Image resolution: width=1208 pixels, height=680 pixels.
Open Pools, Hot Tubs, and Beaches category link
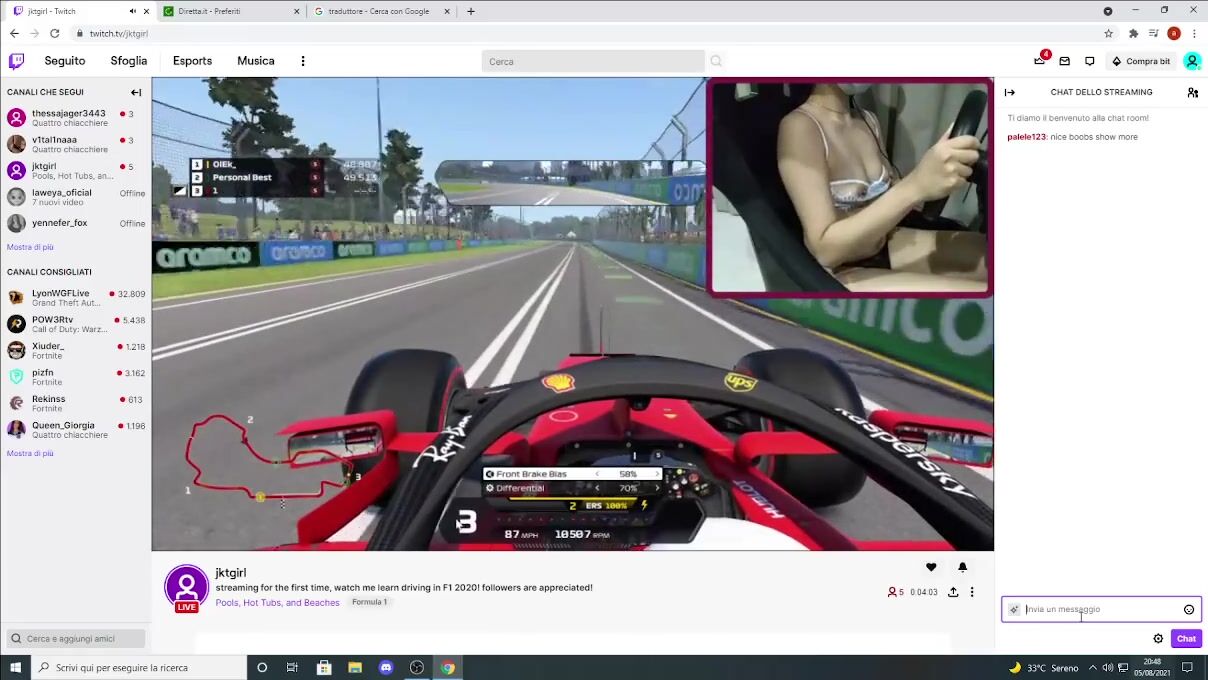click(x=277, y=602)
